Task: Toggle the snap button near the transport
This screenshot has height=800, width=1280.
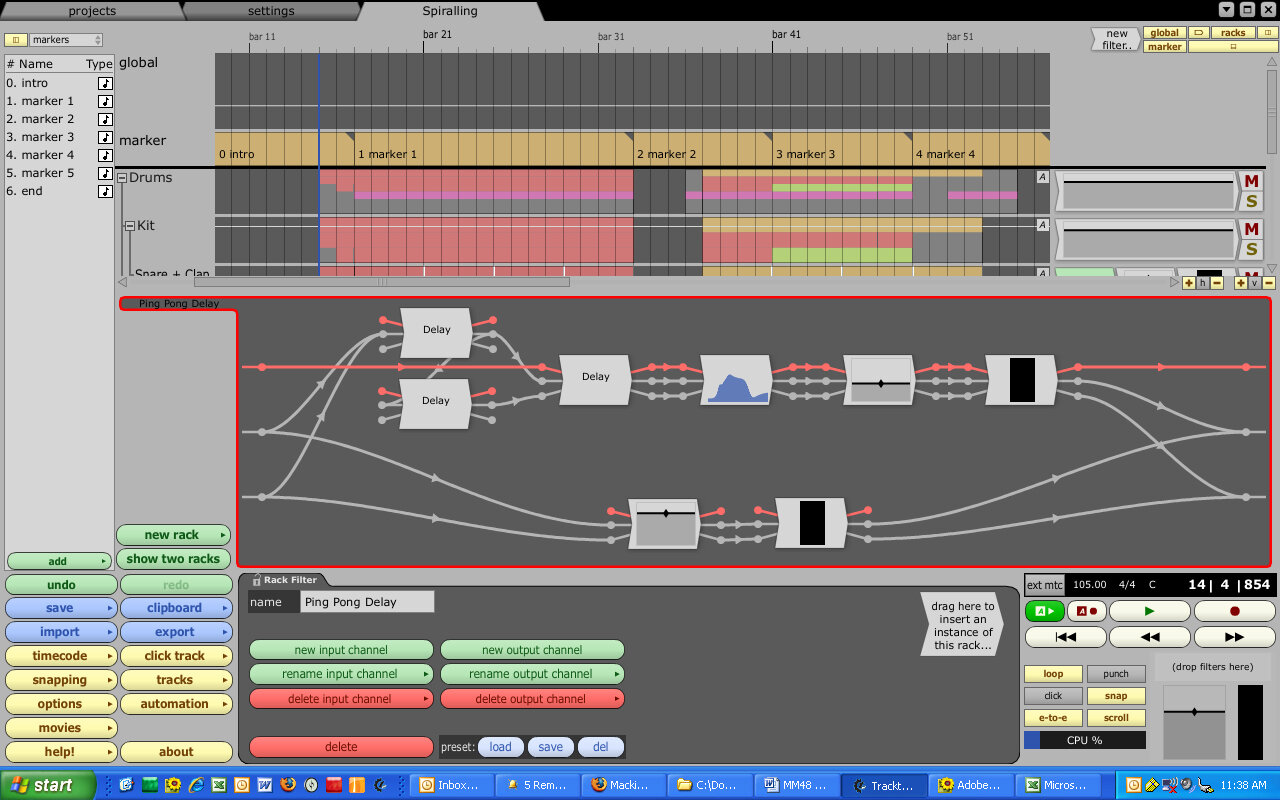Action: click(1116, 696)
